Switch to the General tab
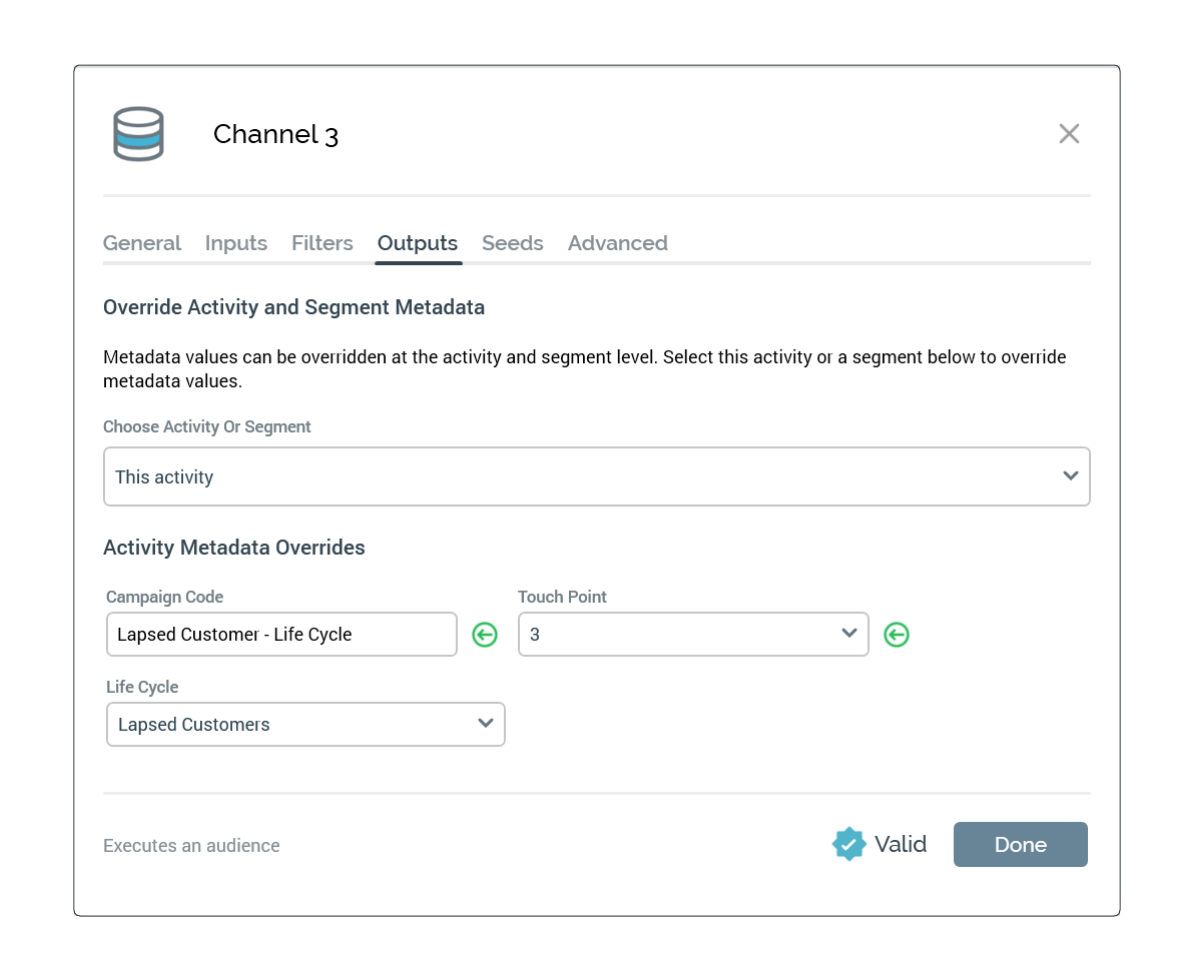 (142, 243)
